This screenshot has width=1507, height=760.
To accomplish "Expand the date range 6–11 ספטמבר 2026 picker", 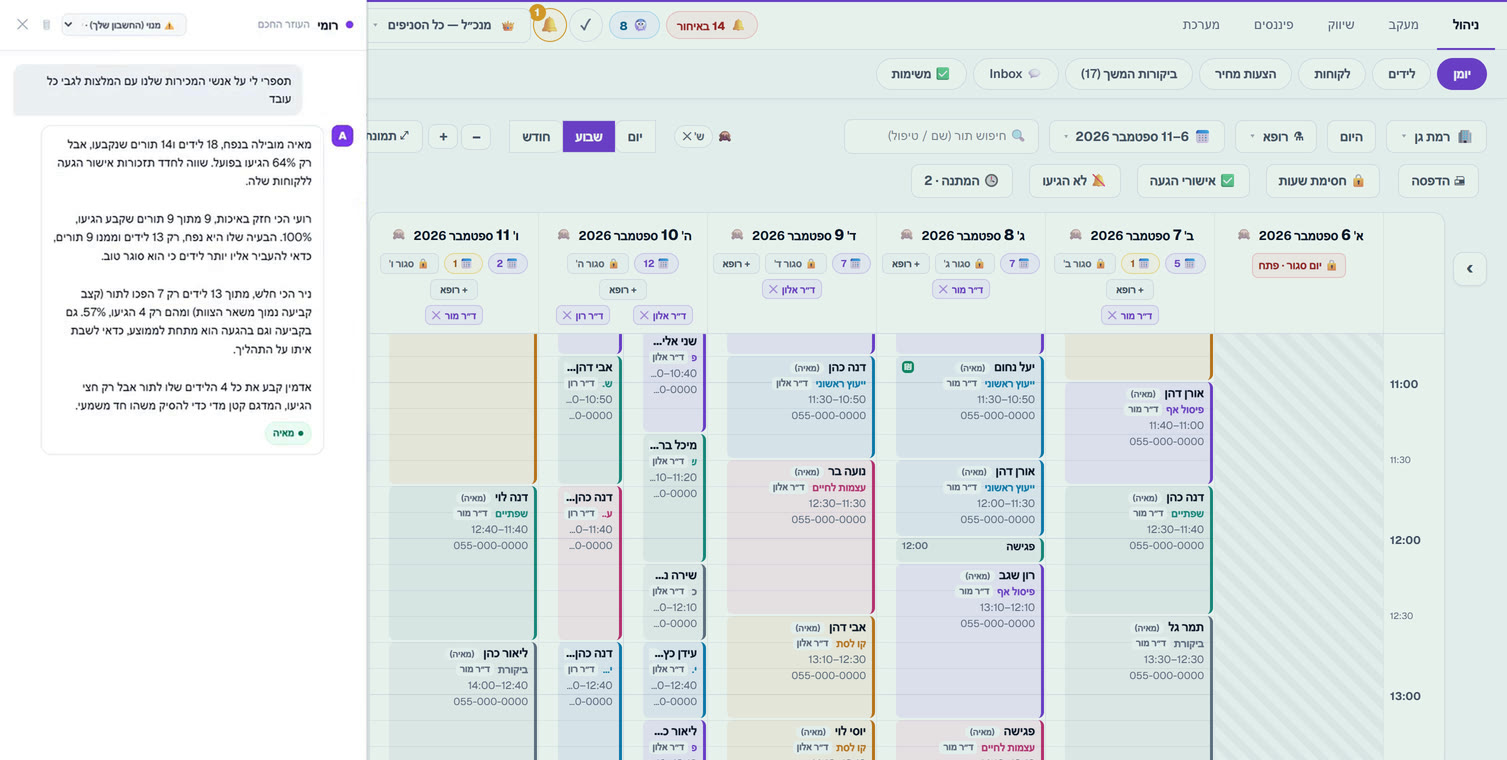I will click(x=1137, y=136).
